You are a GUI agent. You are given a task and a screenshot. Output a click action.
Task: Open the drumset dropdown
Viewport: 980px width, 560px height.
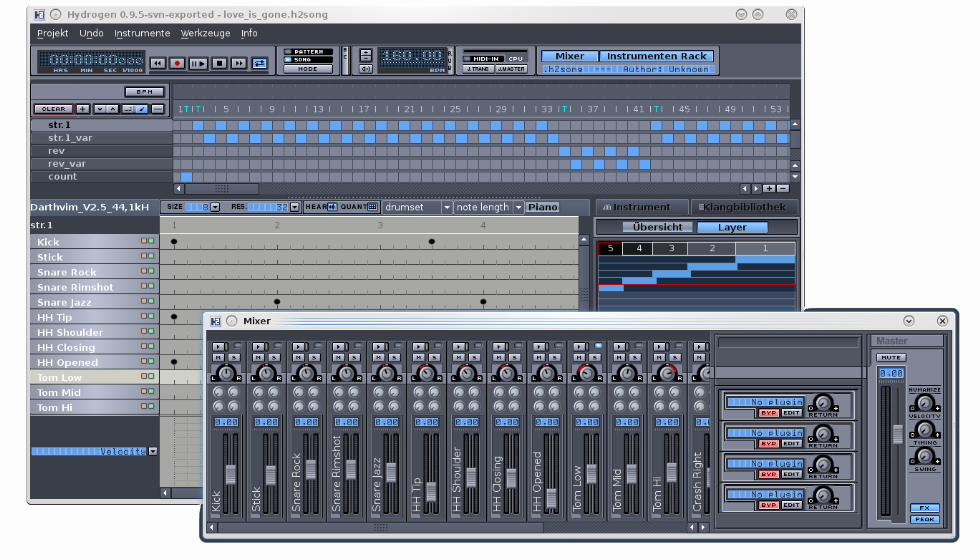click(418, 207)
